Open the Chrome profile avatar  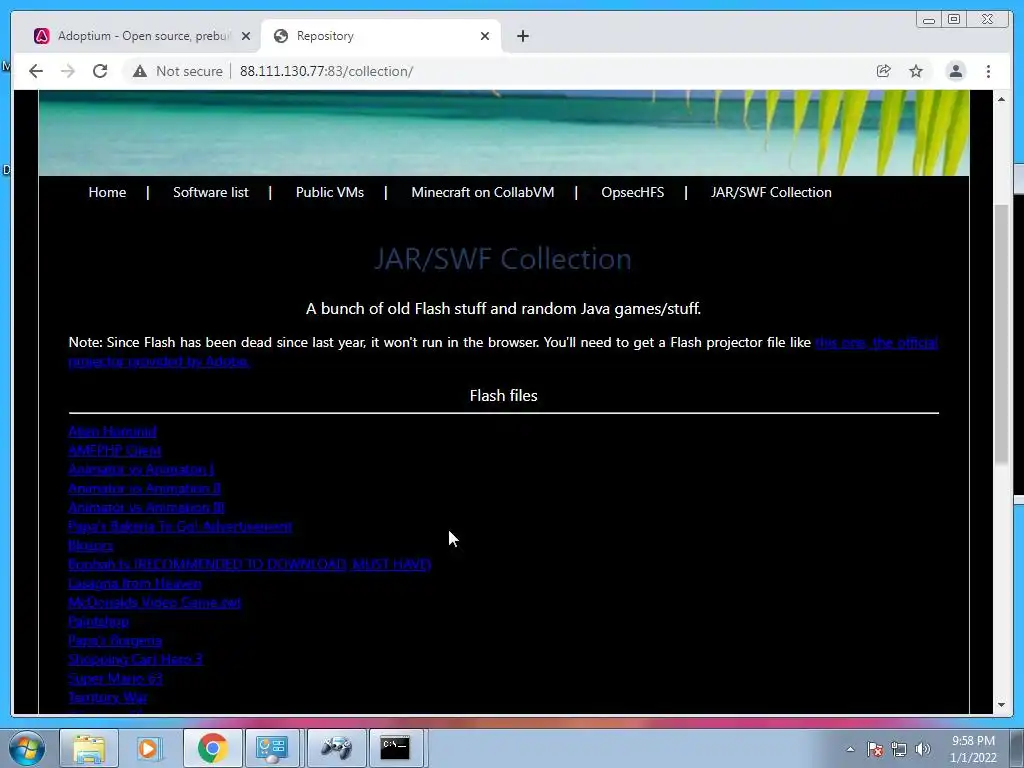click(955, 71)
